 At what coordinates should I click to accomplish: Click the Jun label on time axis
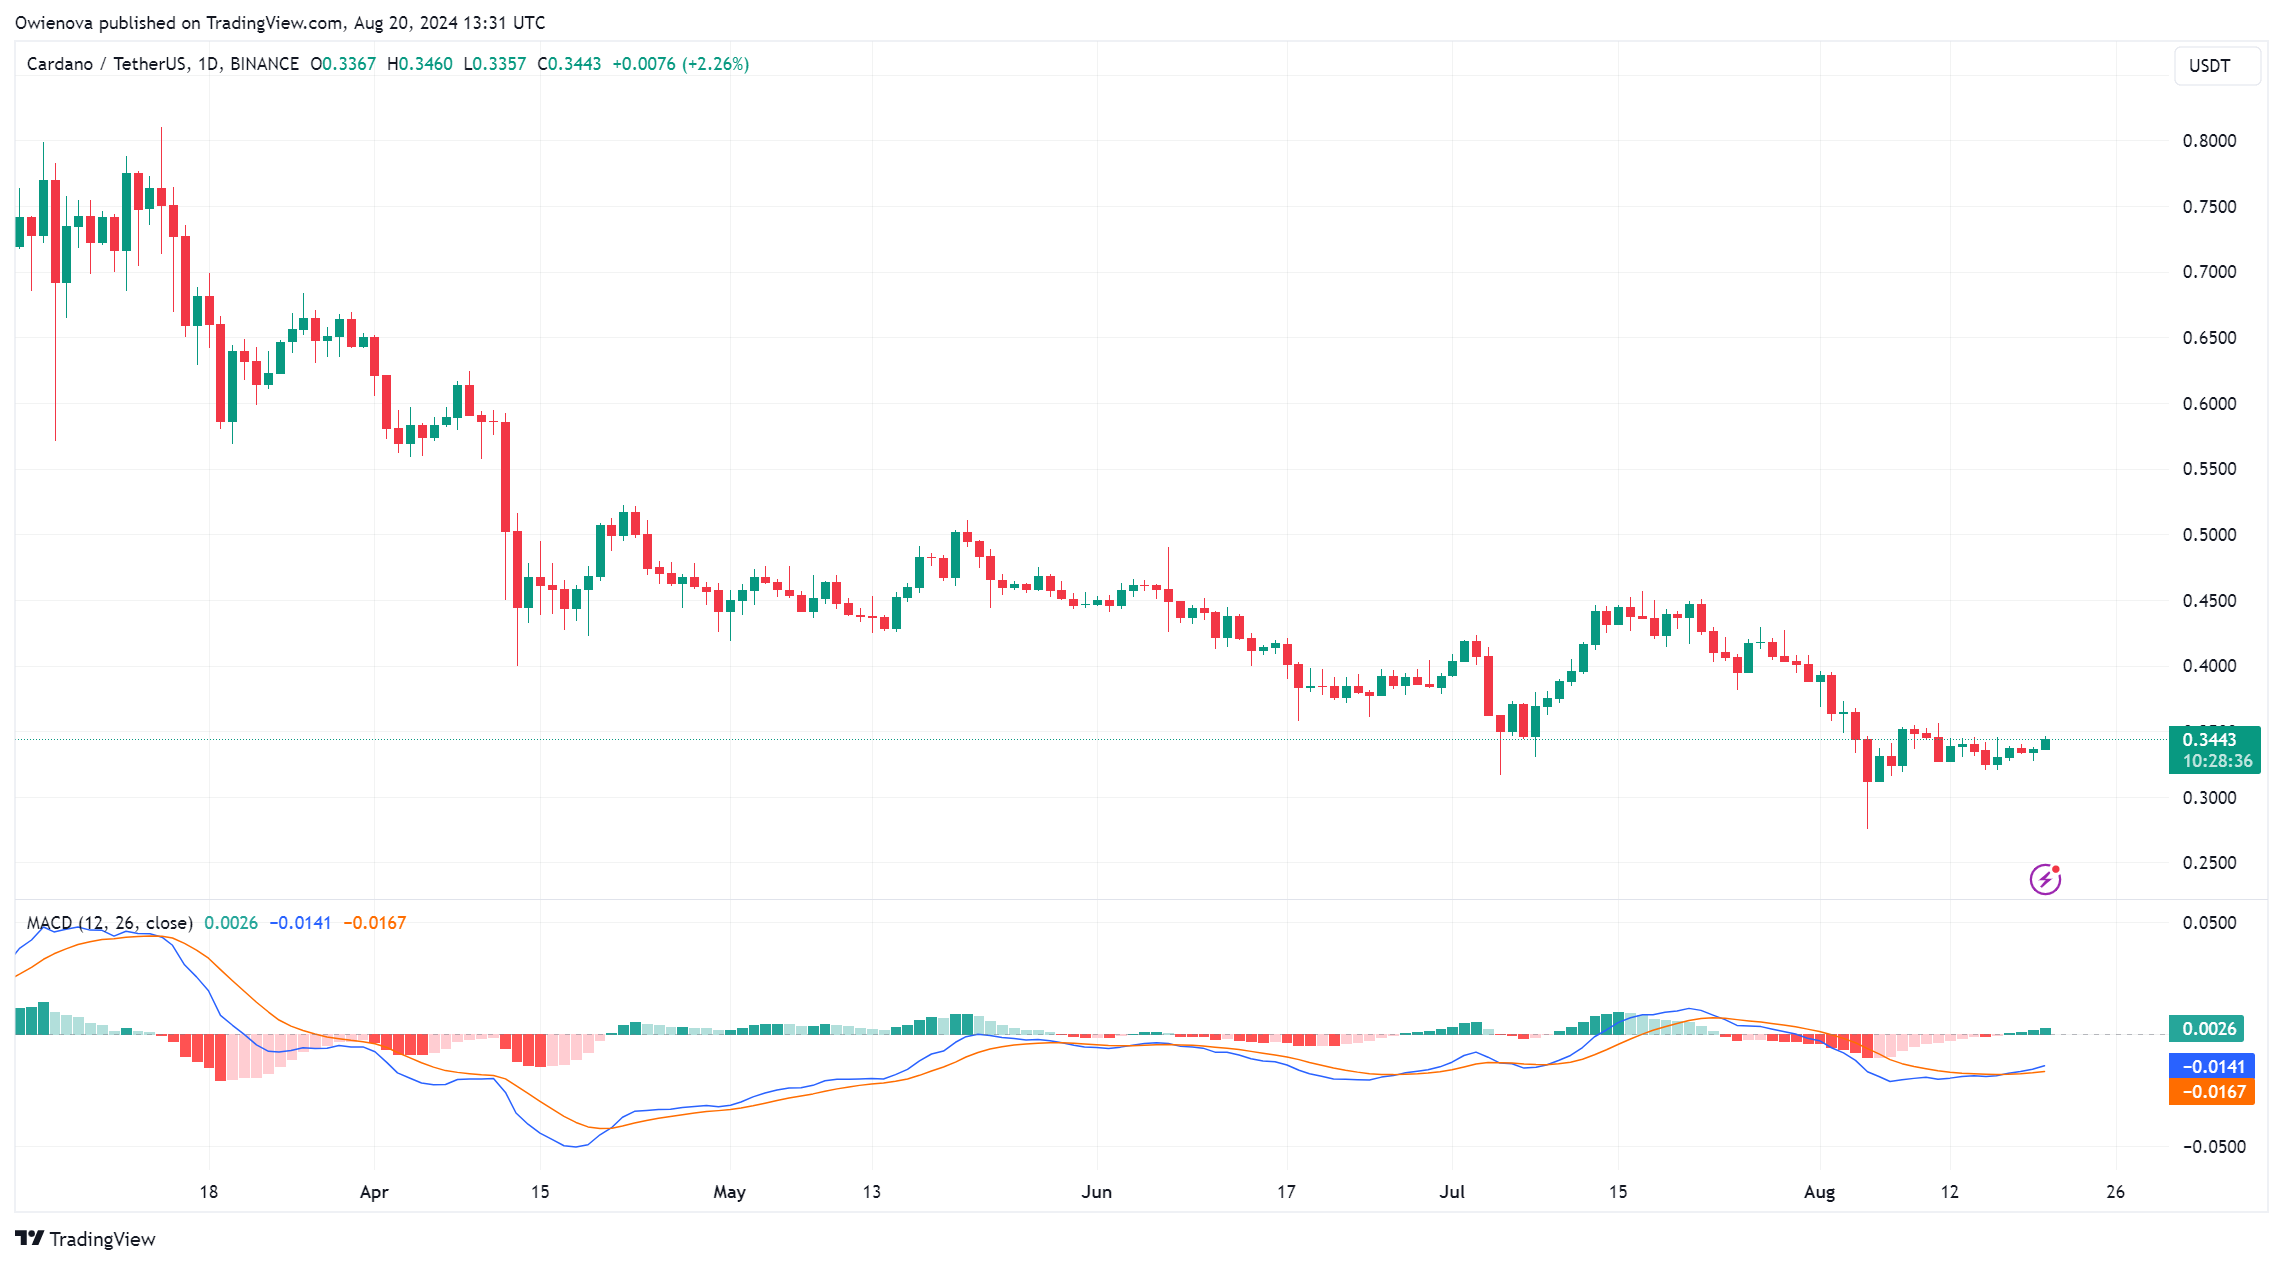click(x=1097, y=1192)
